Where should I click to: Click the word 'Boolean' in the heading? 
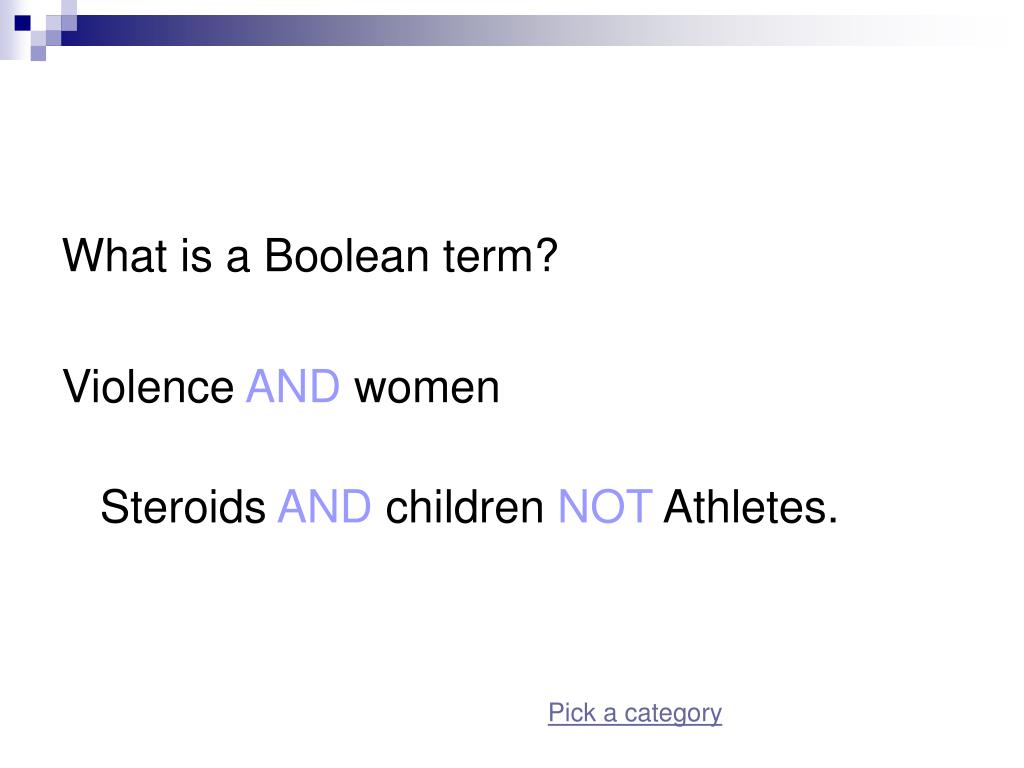tap(346, 255)
